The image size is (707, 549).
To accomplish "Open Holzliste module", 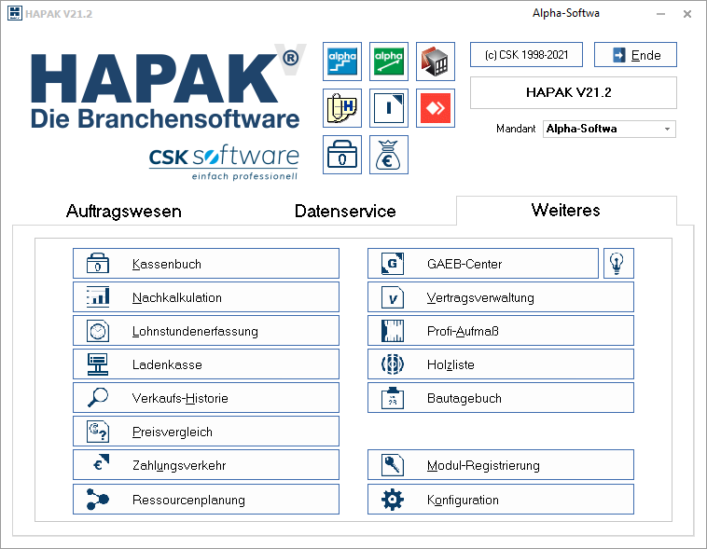I will 500,364.
